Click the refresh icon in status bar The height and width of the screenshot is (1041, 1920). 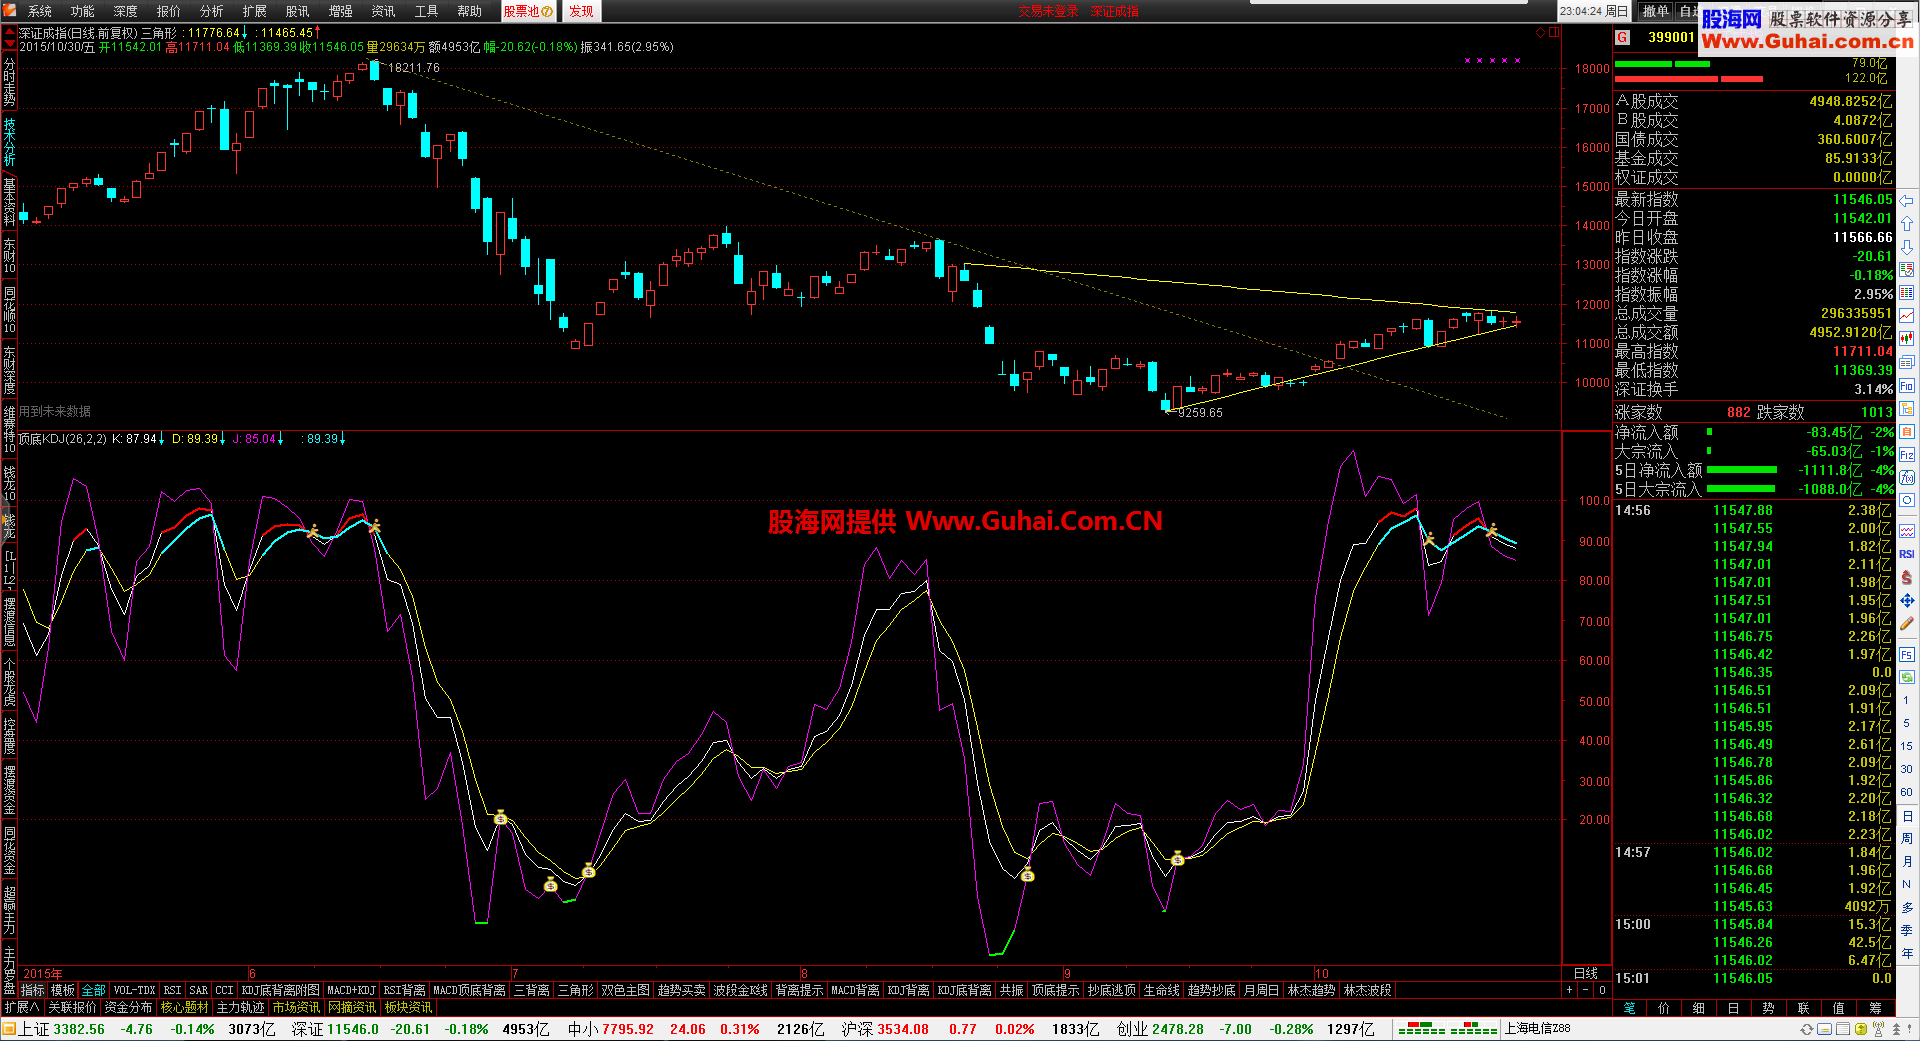pos(1807,1029)
